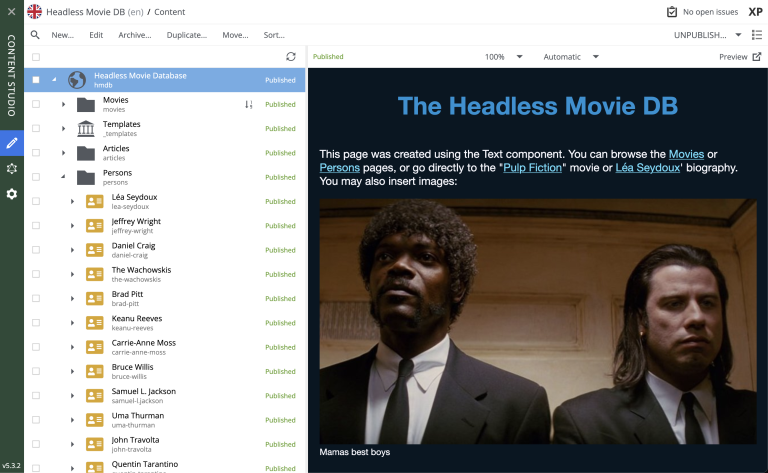Open the gear-outline widget icon in sidebar
This screenshot has height=473, width=768.
(12, 168)
